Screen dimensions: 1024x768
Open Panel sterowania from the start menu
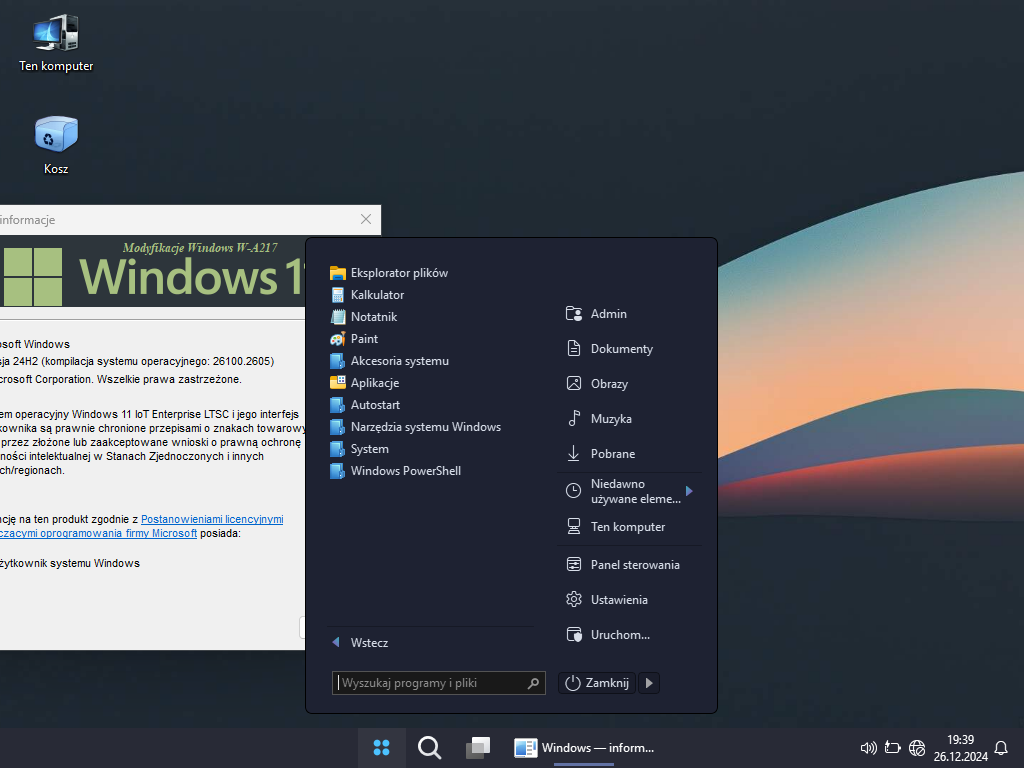(634, 565)
